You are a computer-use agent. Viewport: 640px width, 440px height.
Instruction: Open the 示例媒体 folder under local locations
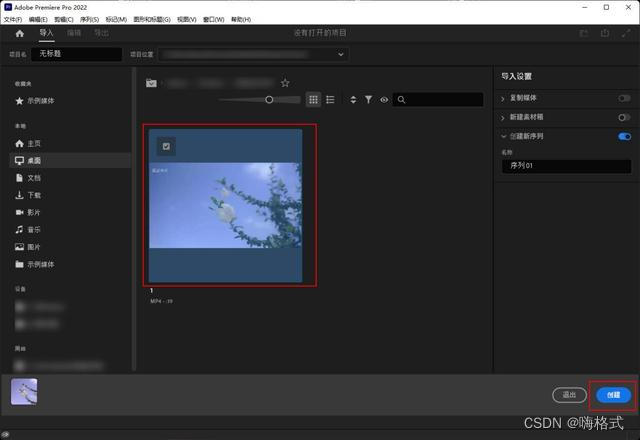click(35, 264)
